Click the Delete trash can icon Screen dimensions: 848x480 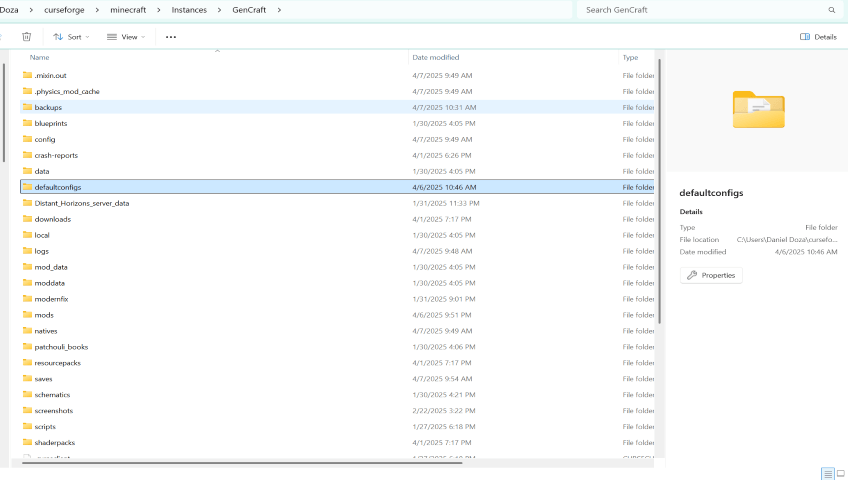pyautogui.click(x=27, y=37)
